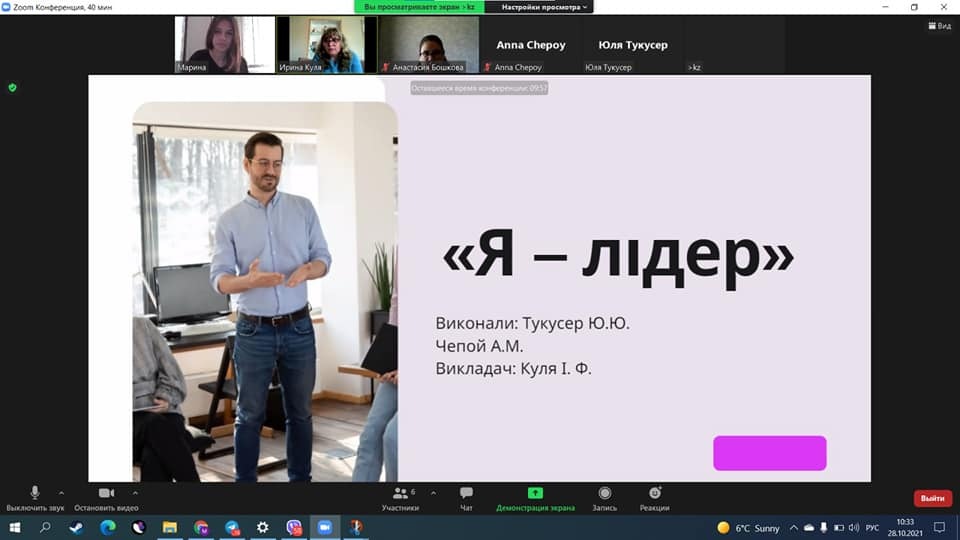This screenshot has height=540, width=960.
Task: Change layout using the Вид button
Action: point(938,26)
